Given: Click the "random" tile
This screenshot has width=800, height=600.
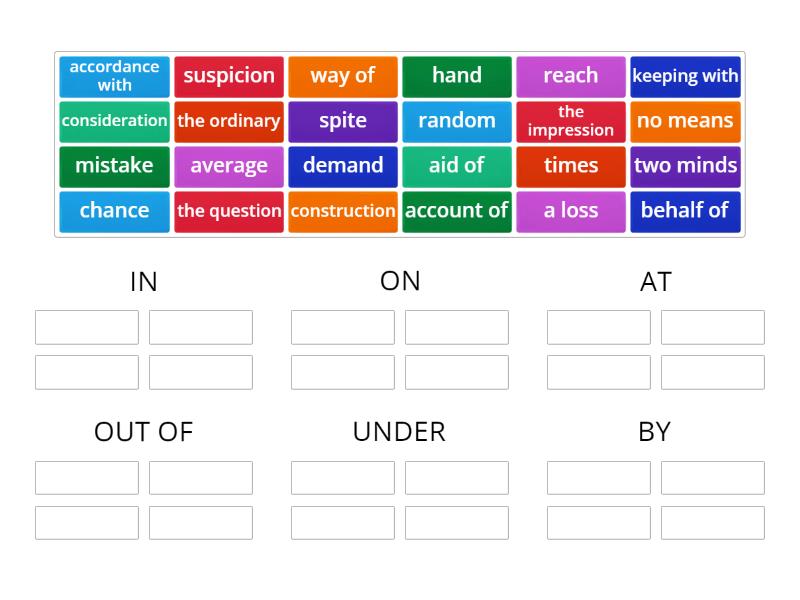Looking at the screenshot, I should [x=456, y=121].
